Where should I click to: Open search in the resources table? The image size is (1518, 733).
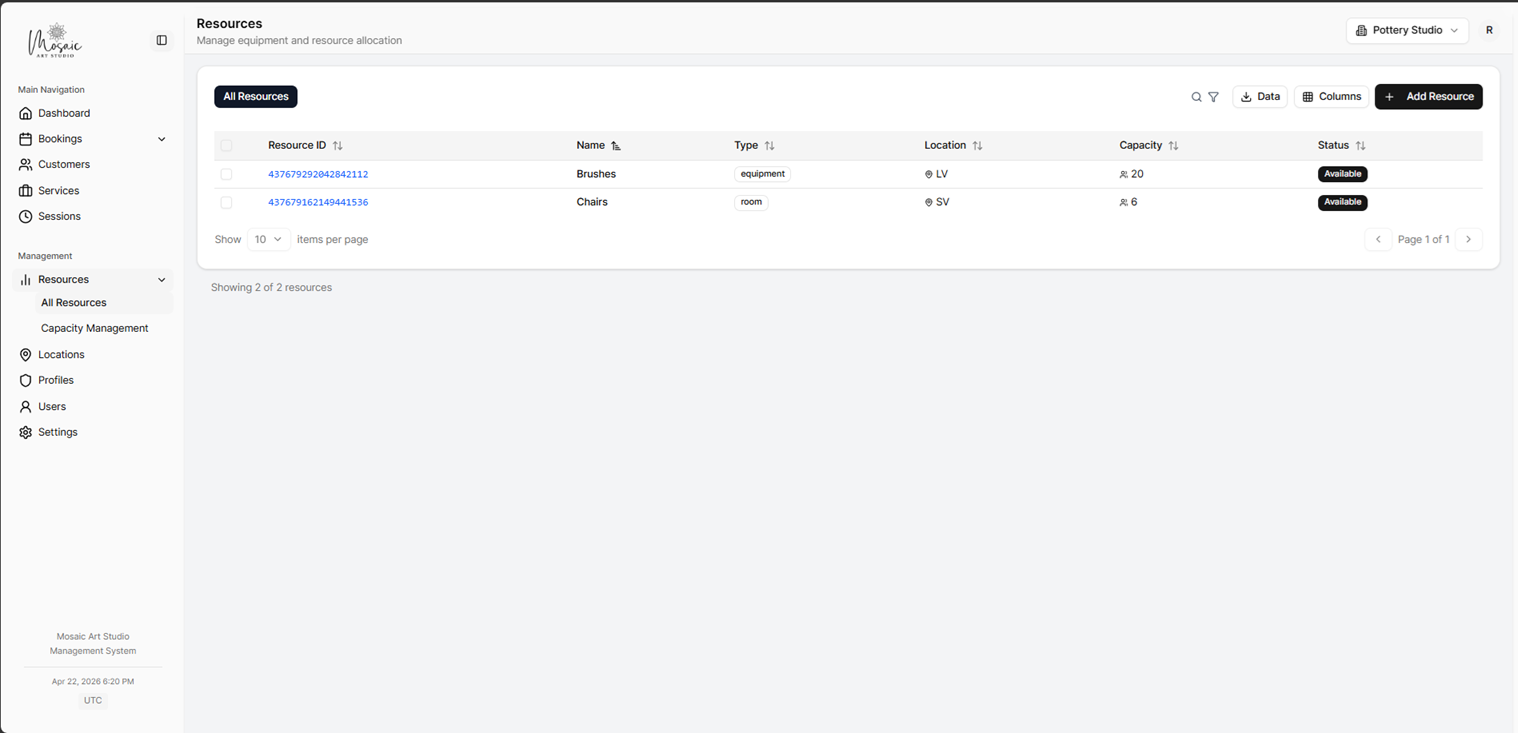[x=1196, y=97]
